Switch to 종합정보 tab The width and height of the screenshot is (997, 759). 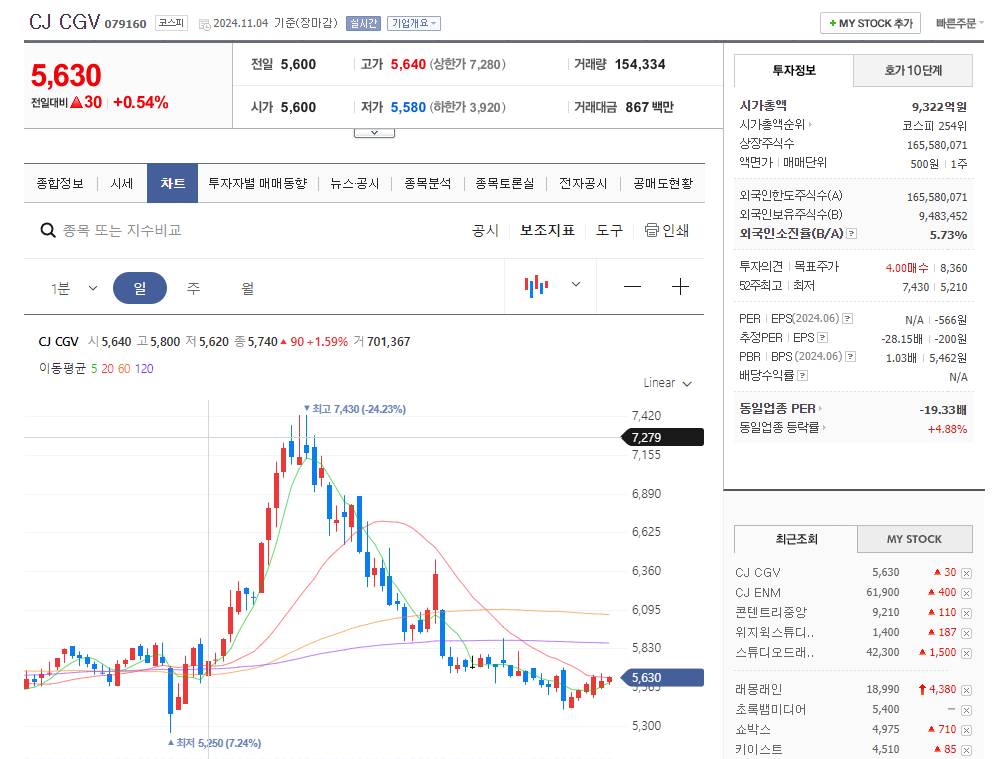coord(60,184)
